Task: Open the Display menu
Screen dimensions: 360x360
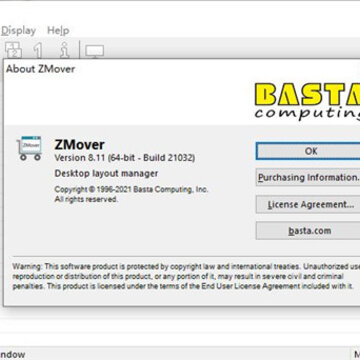Action: click(18, 31)
